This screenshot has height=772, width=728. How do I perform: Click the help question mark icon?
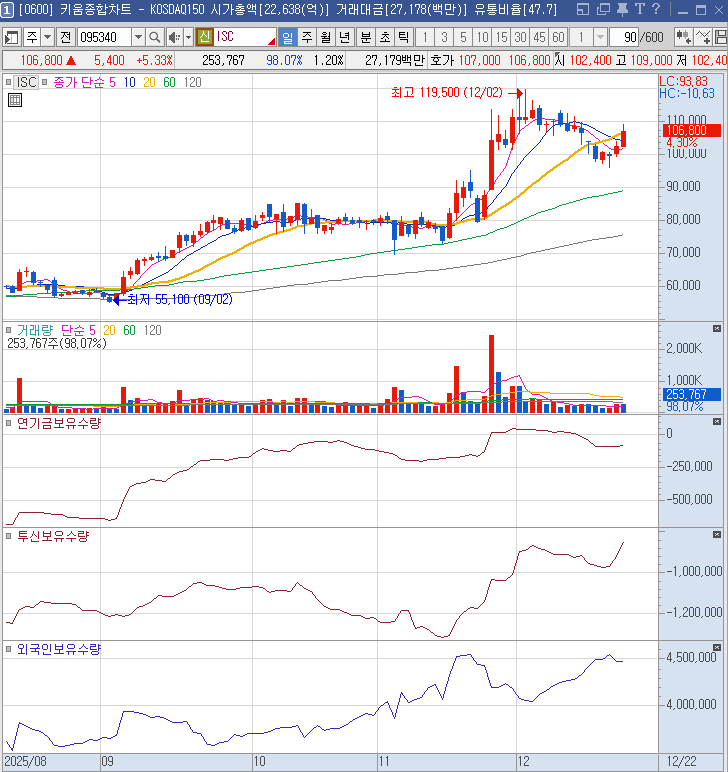point(655,9)
